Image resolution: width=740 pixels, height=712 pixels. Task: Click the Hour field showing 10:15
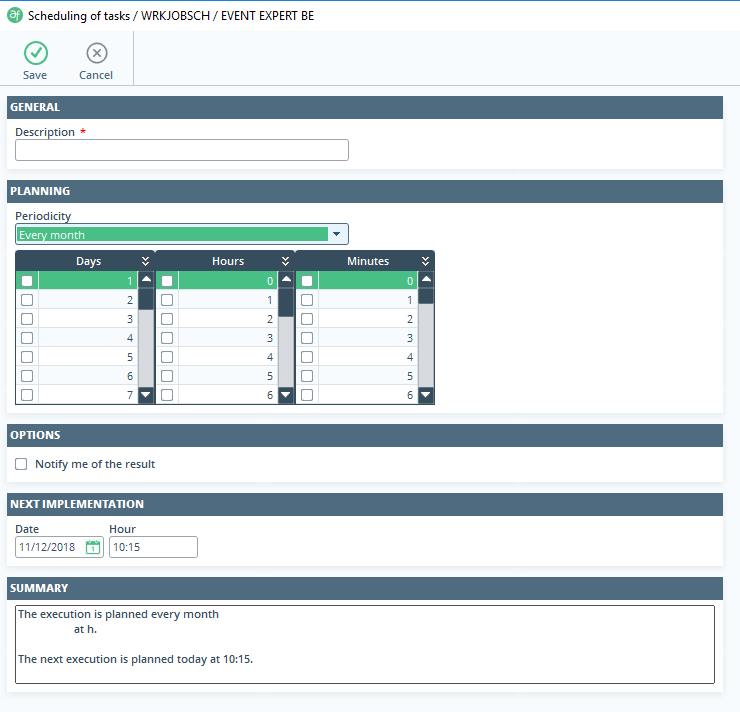(x=153, y=547)
